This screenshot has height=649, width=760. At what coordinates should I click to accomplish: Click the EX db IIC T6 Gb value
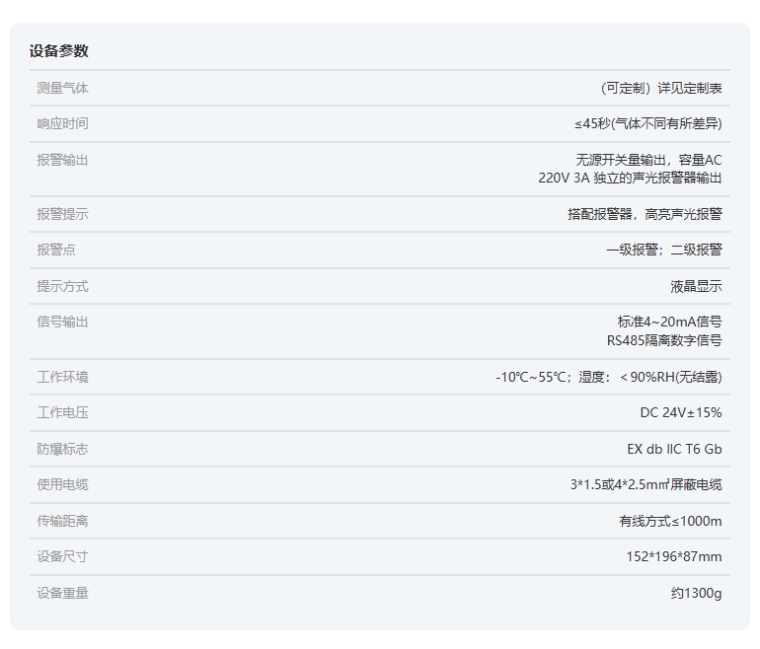[674, 449]
